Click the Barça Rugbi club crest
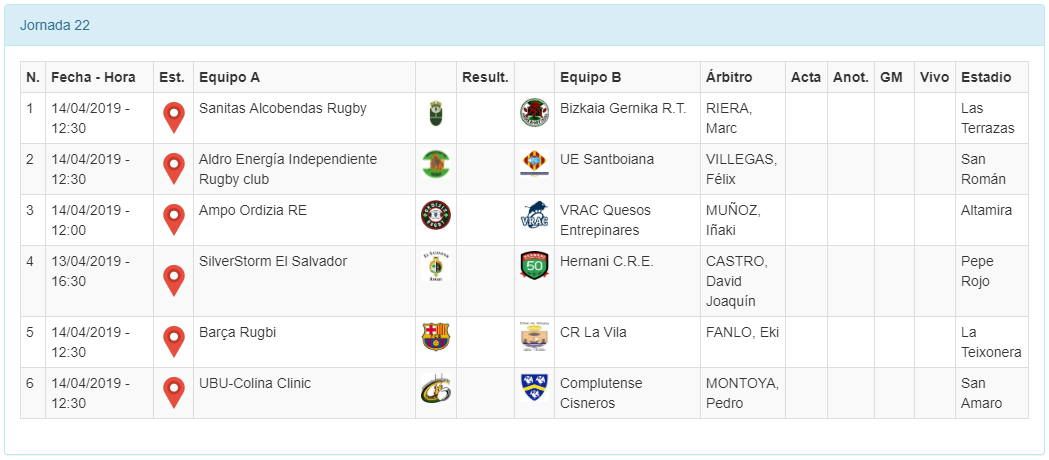1049x460 pixels. [435, 337]
